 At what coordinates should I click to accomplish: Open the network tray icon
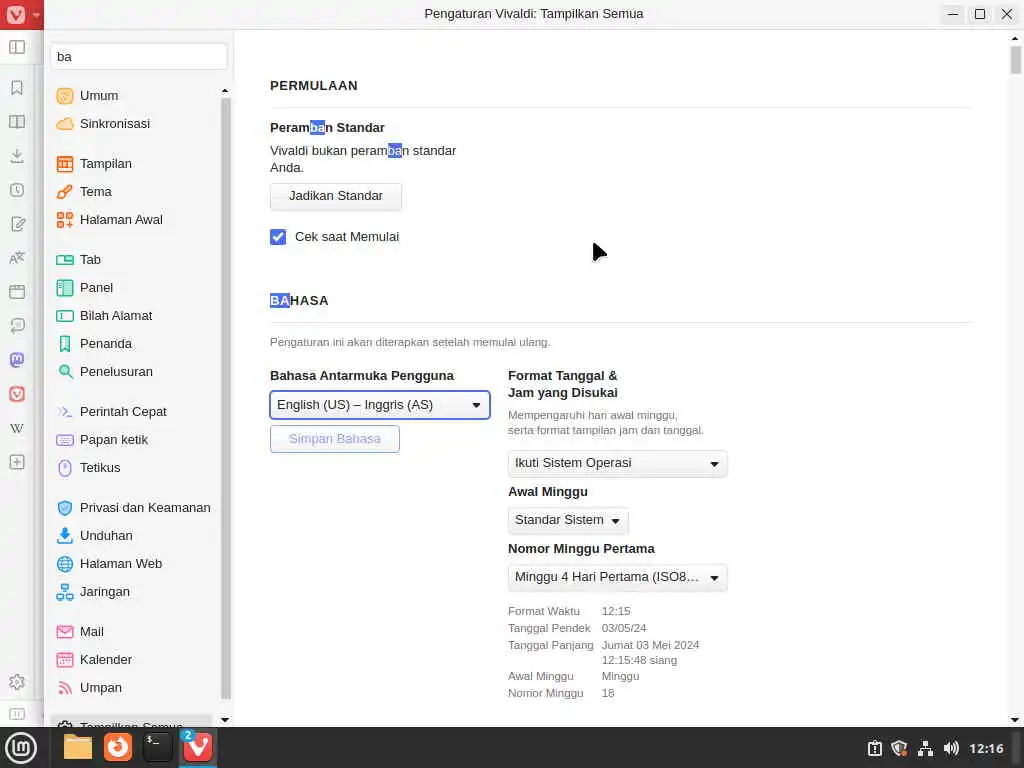(925, 748)
